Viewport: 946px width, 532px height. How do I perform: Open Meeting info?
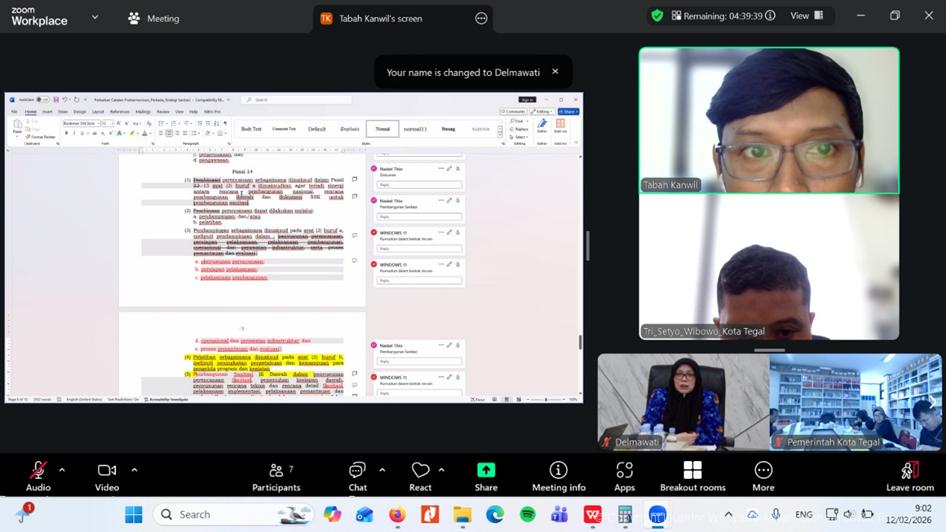pos(558,471)
